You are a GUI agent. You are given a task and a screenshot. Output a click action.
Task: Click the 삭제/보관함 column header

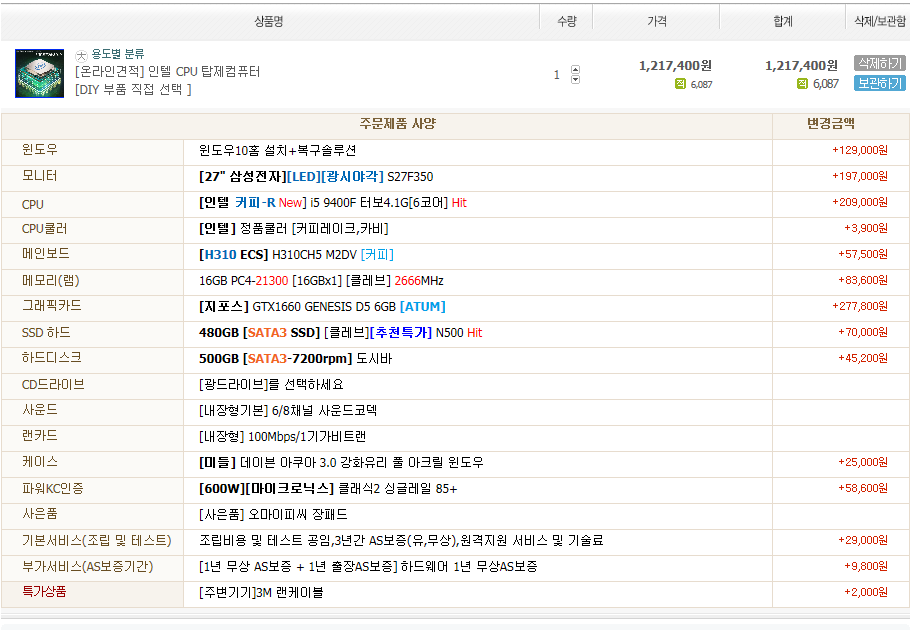[x=880, y=22]
